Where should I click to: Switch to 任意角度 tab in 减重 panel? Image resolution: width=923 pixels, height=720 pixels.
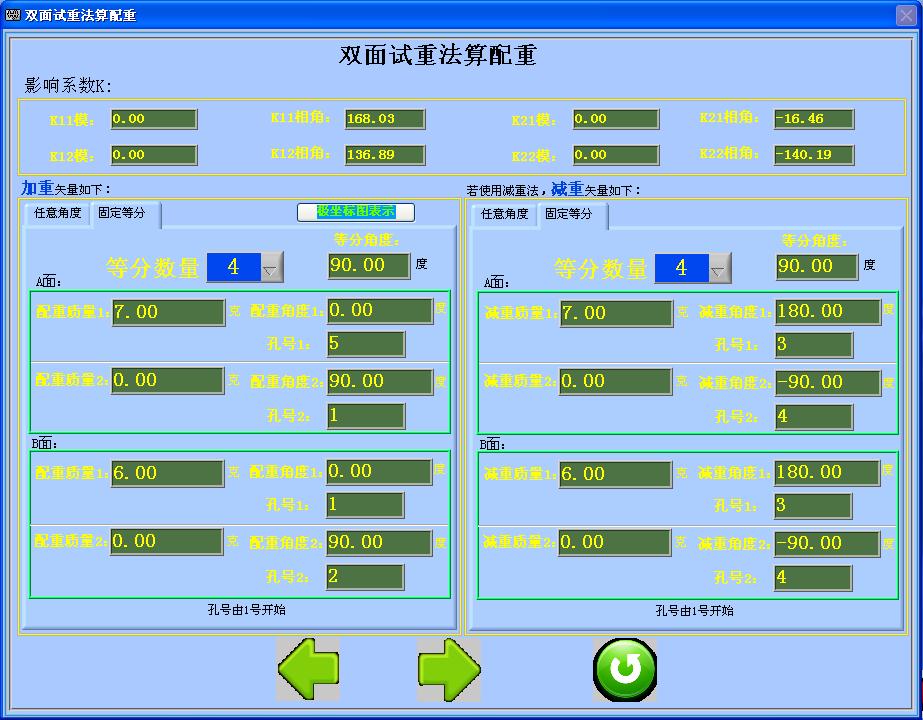point(505,214)
